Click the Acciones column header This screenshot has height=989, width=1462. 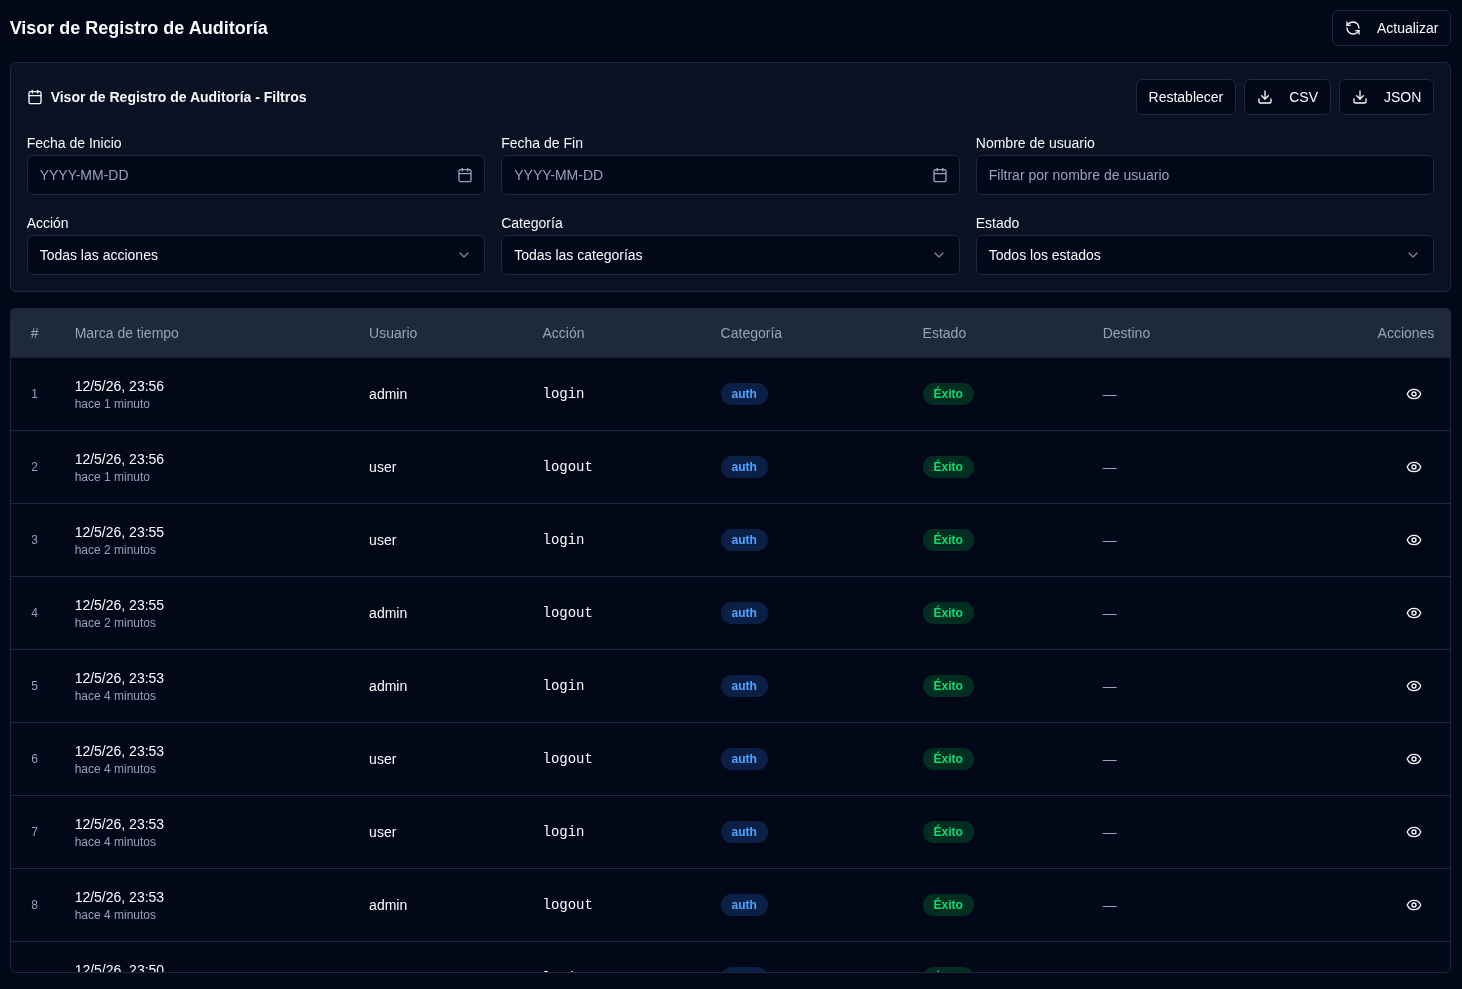1405,333
